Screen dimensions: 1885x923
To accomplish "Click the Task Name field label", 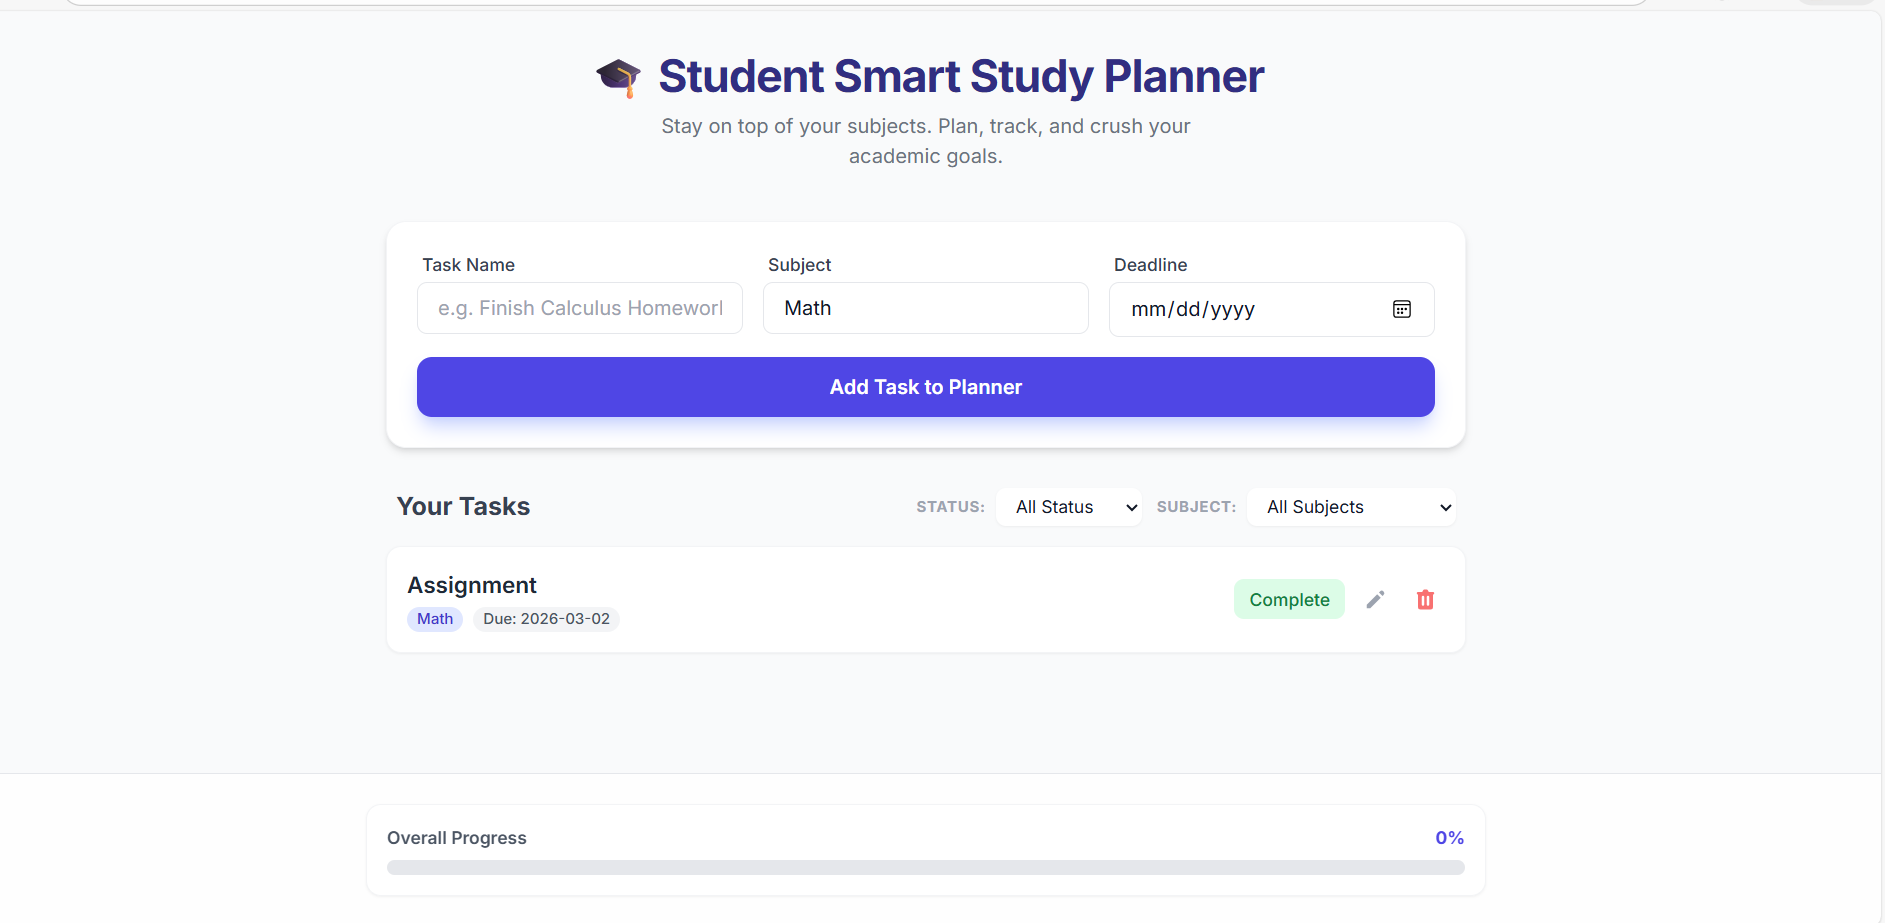I will 468,265.
